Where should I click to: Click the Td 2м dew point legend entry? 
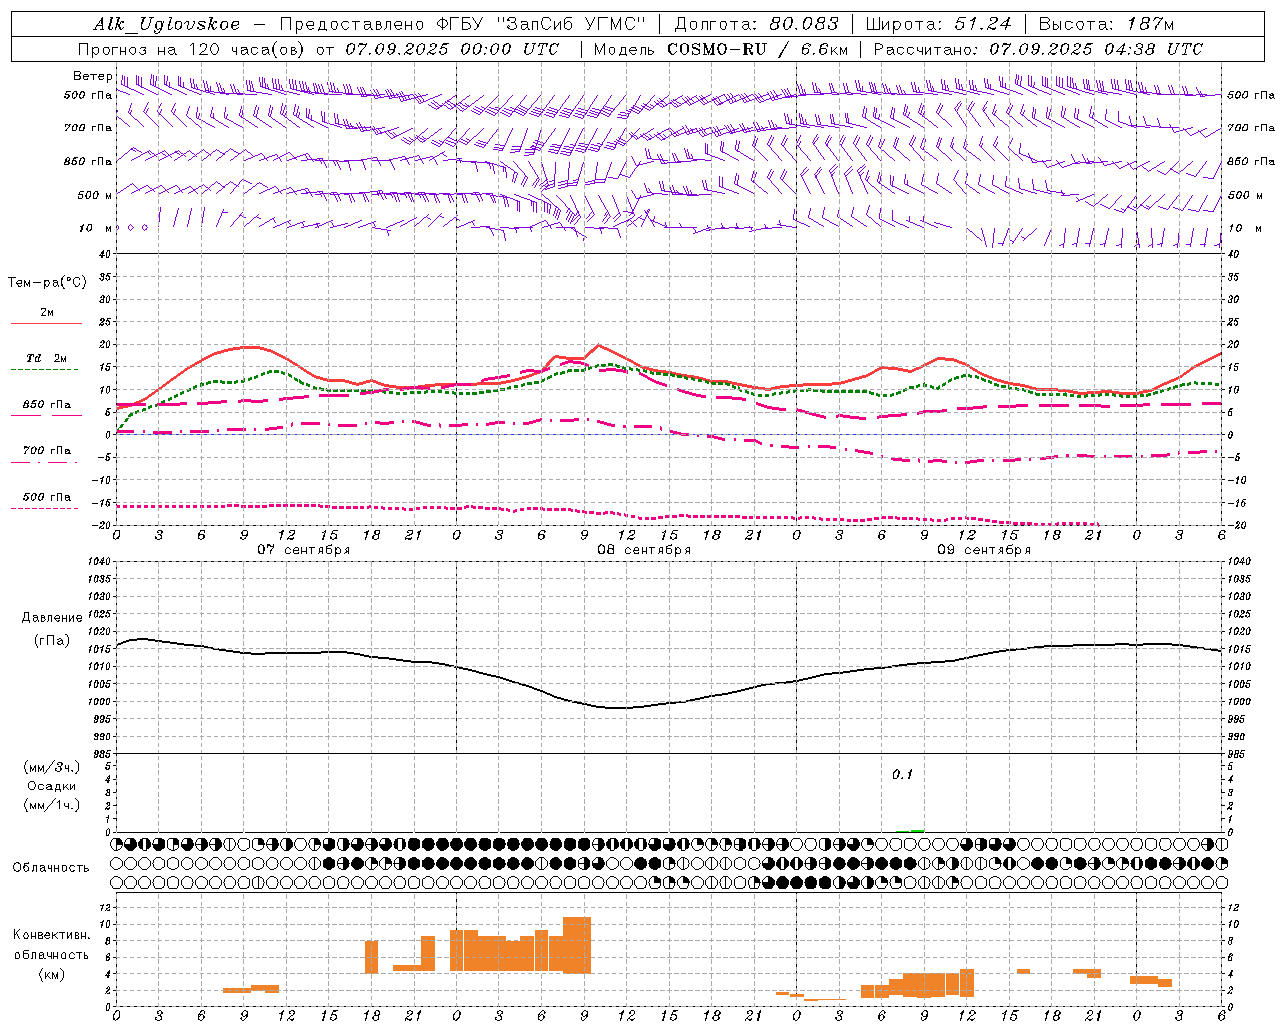46,362
